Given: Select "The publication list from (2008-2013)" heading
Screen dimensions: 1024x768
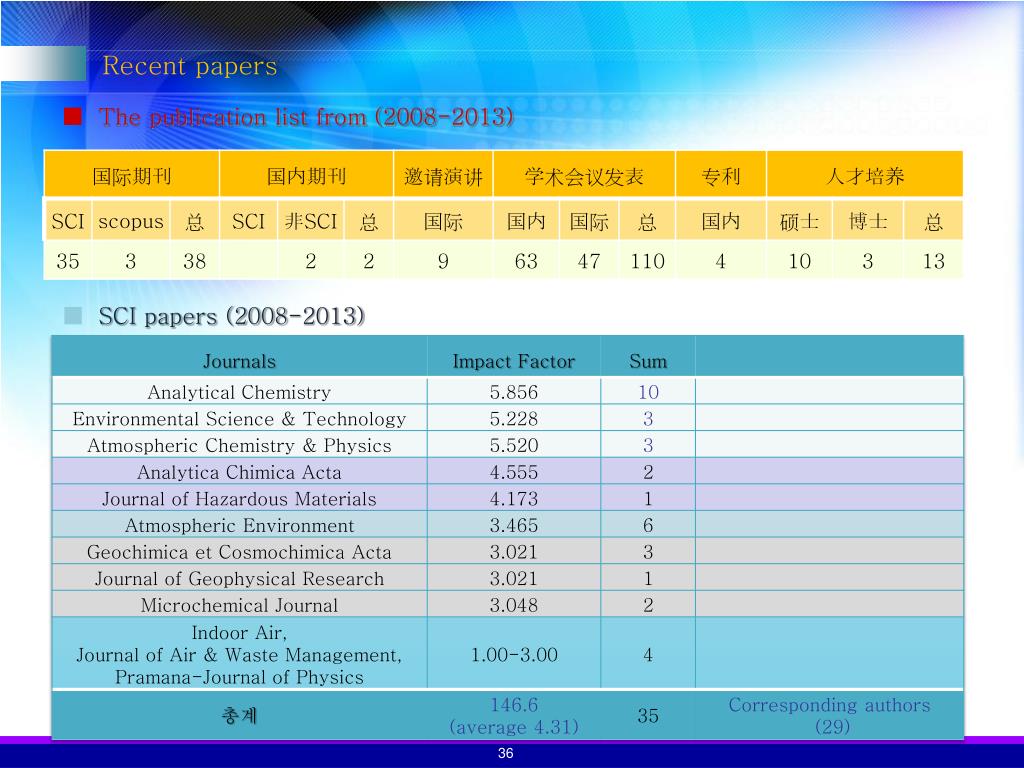Looking at the screenshot, I should point(306,118).
